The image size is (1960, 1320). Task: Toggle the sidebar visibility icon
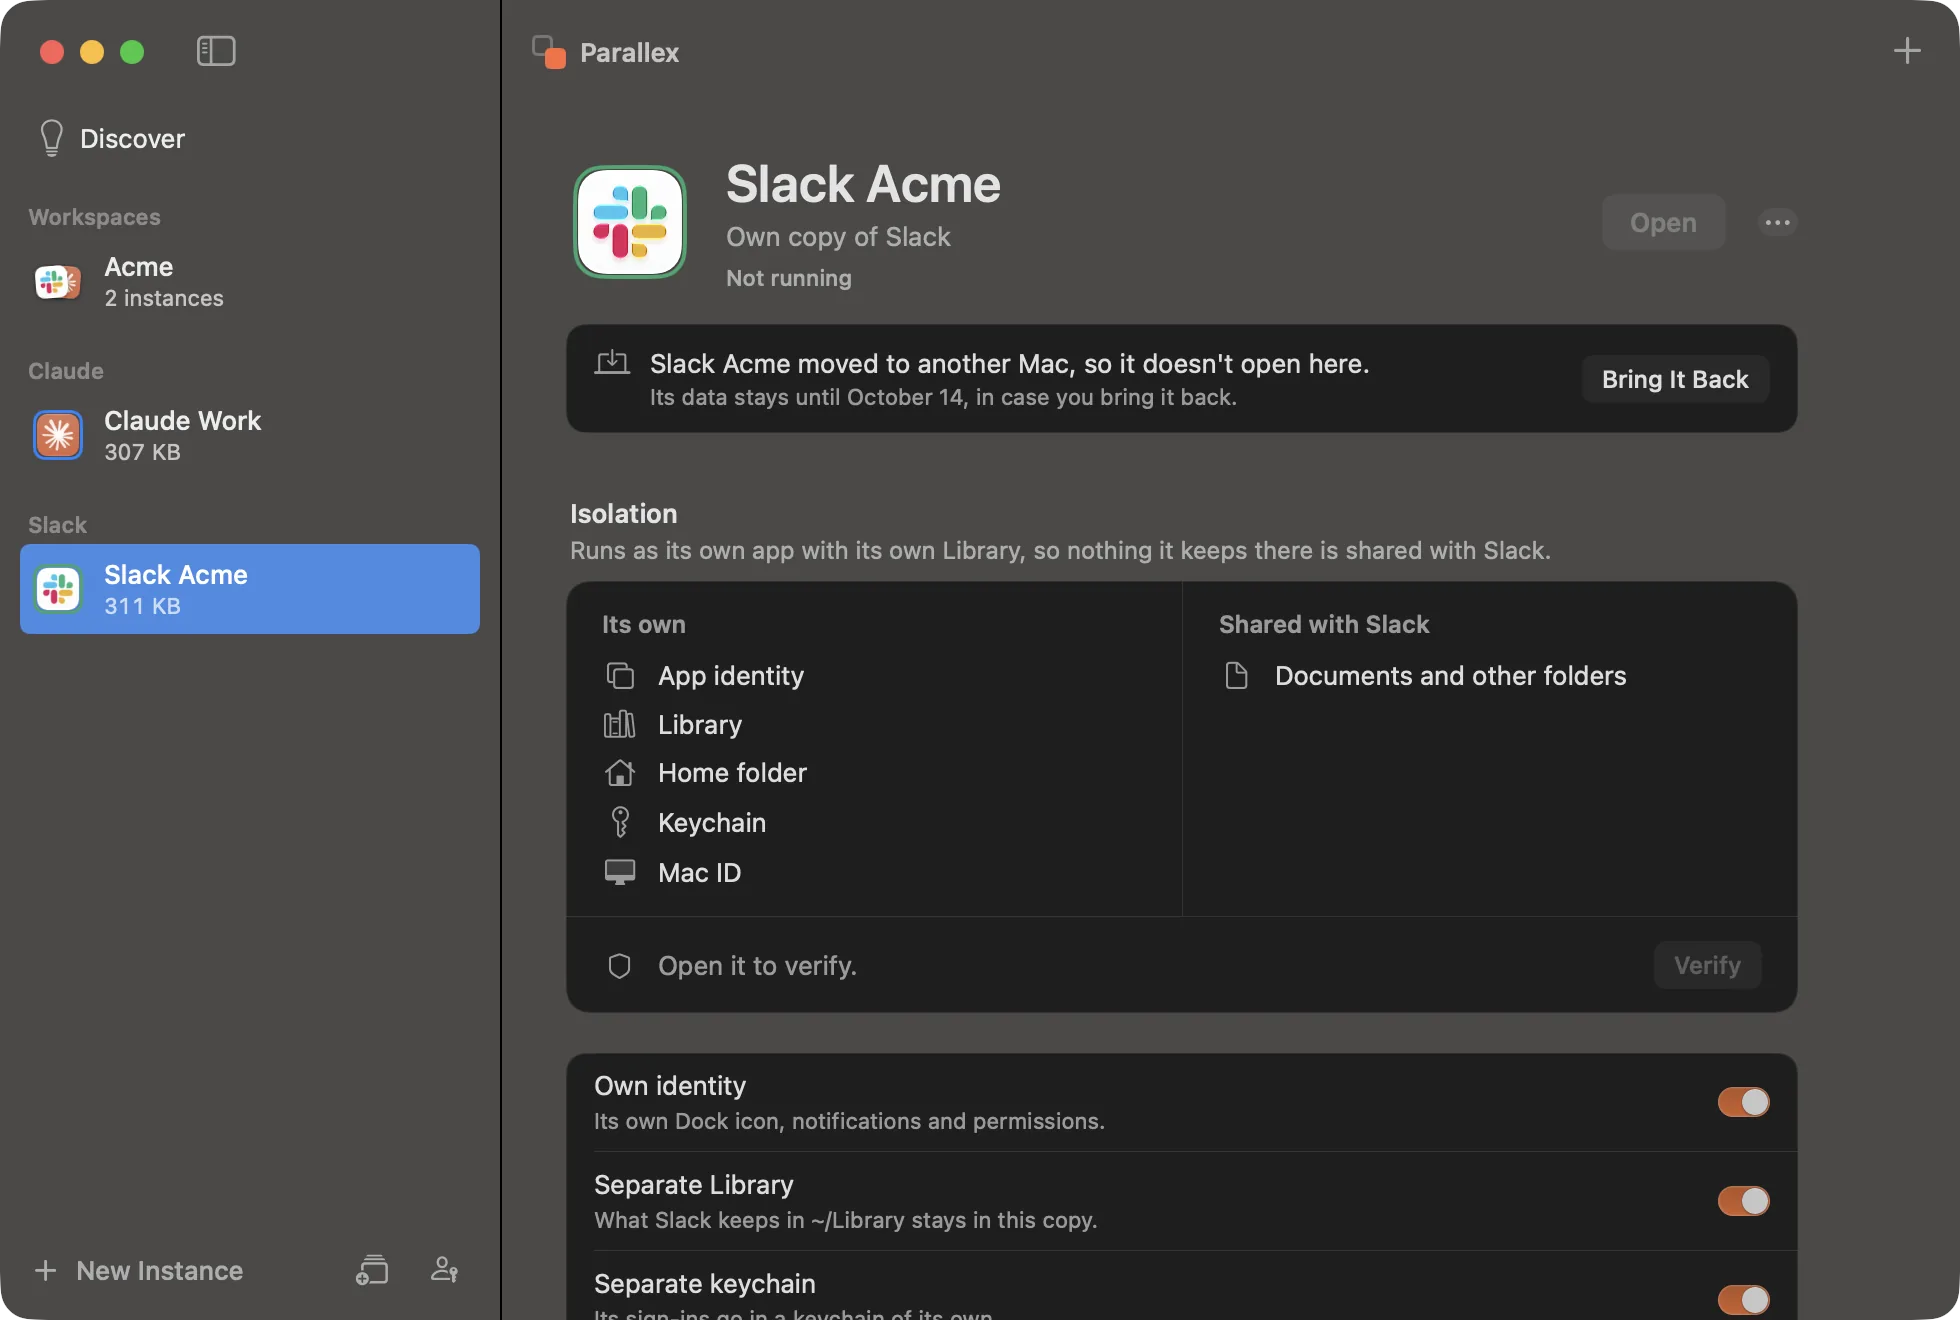point(216,51)
